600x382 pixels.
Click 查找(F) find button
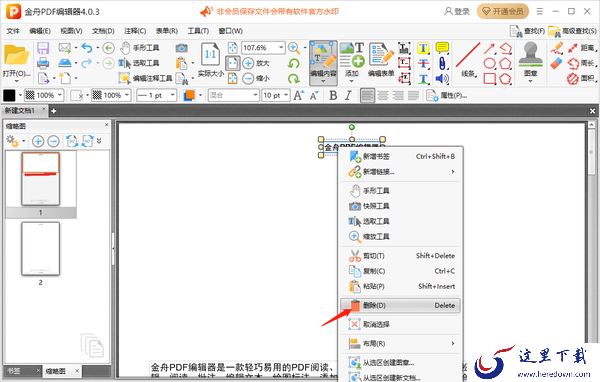(x=527, y=31)
